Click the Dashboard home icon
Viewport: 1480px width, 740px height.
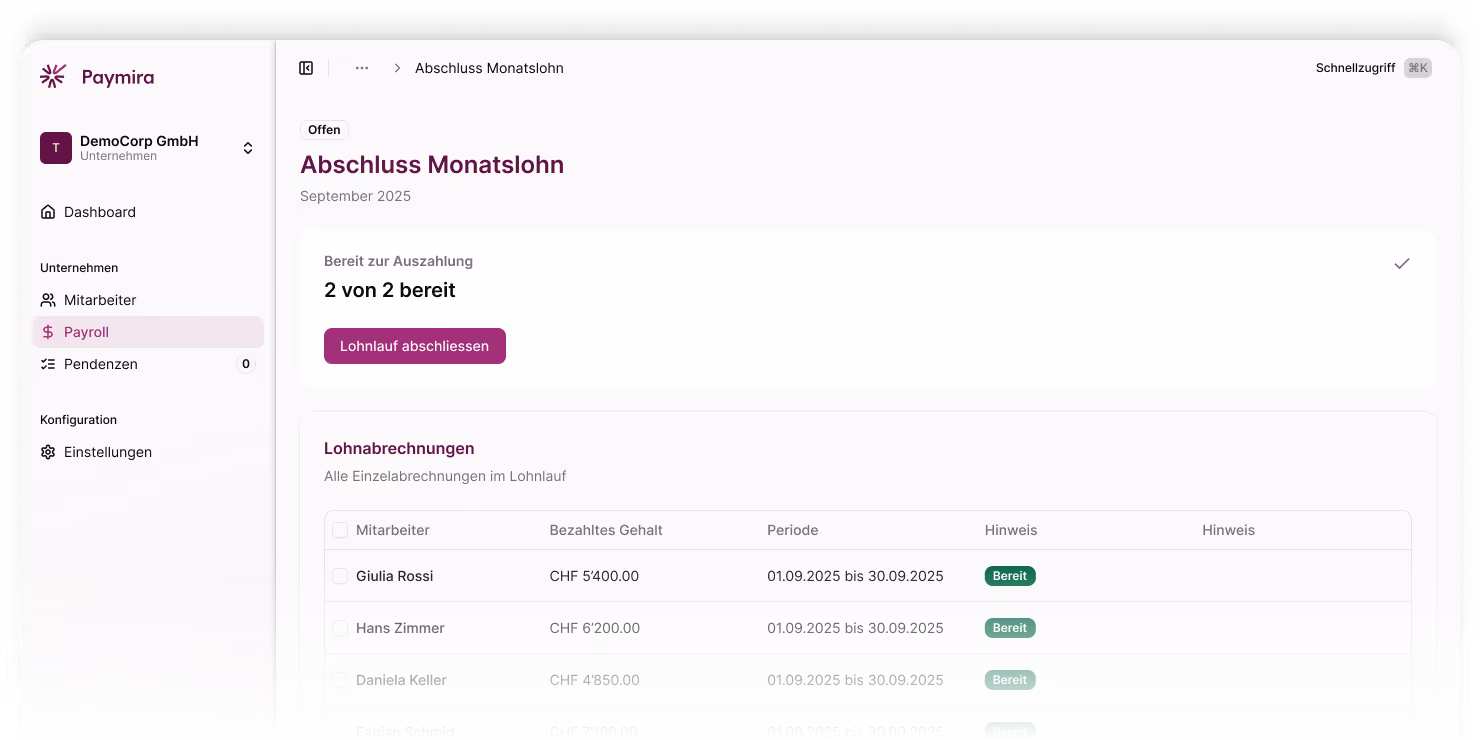[48, 212]
